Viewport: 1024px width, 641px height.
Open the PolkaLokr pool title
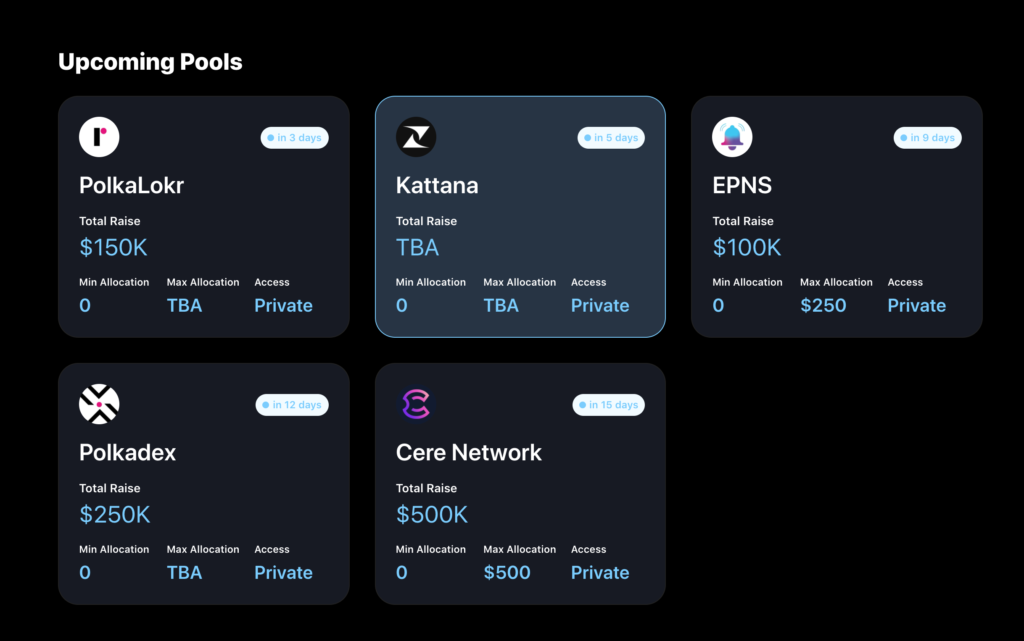pyautogui.click(x=131, y=185)
